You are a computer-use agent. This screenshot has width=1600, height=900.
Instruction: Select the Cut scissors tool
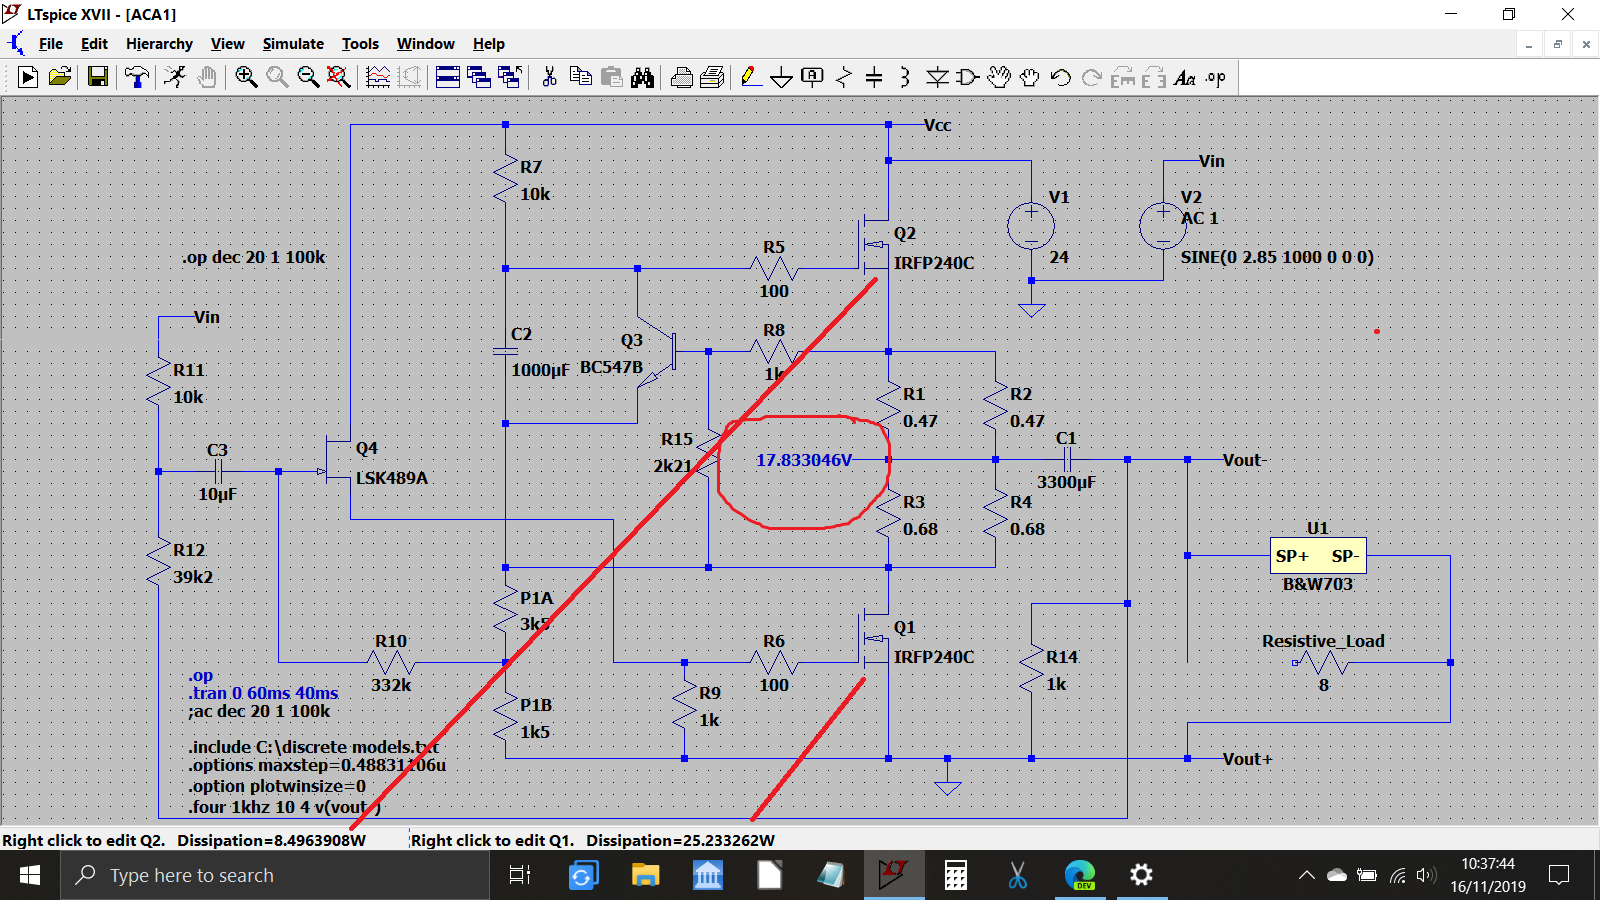[549, 77]
